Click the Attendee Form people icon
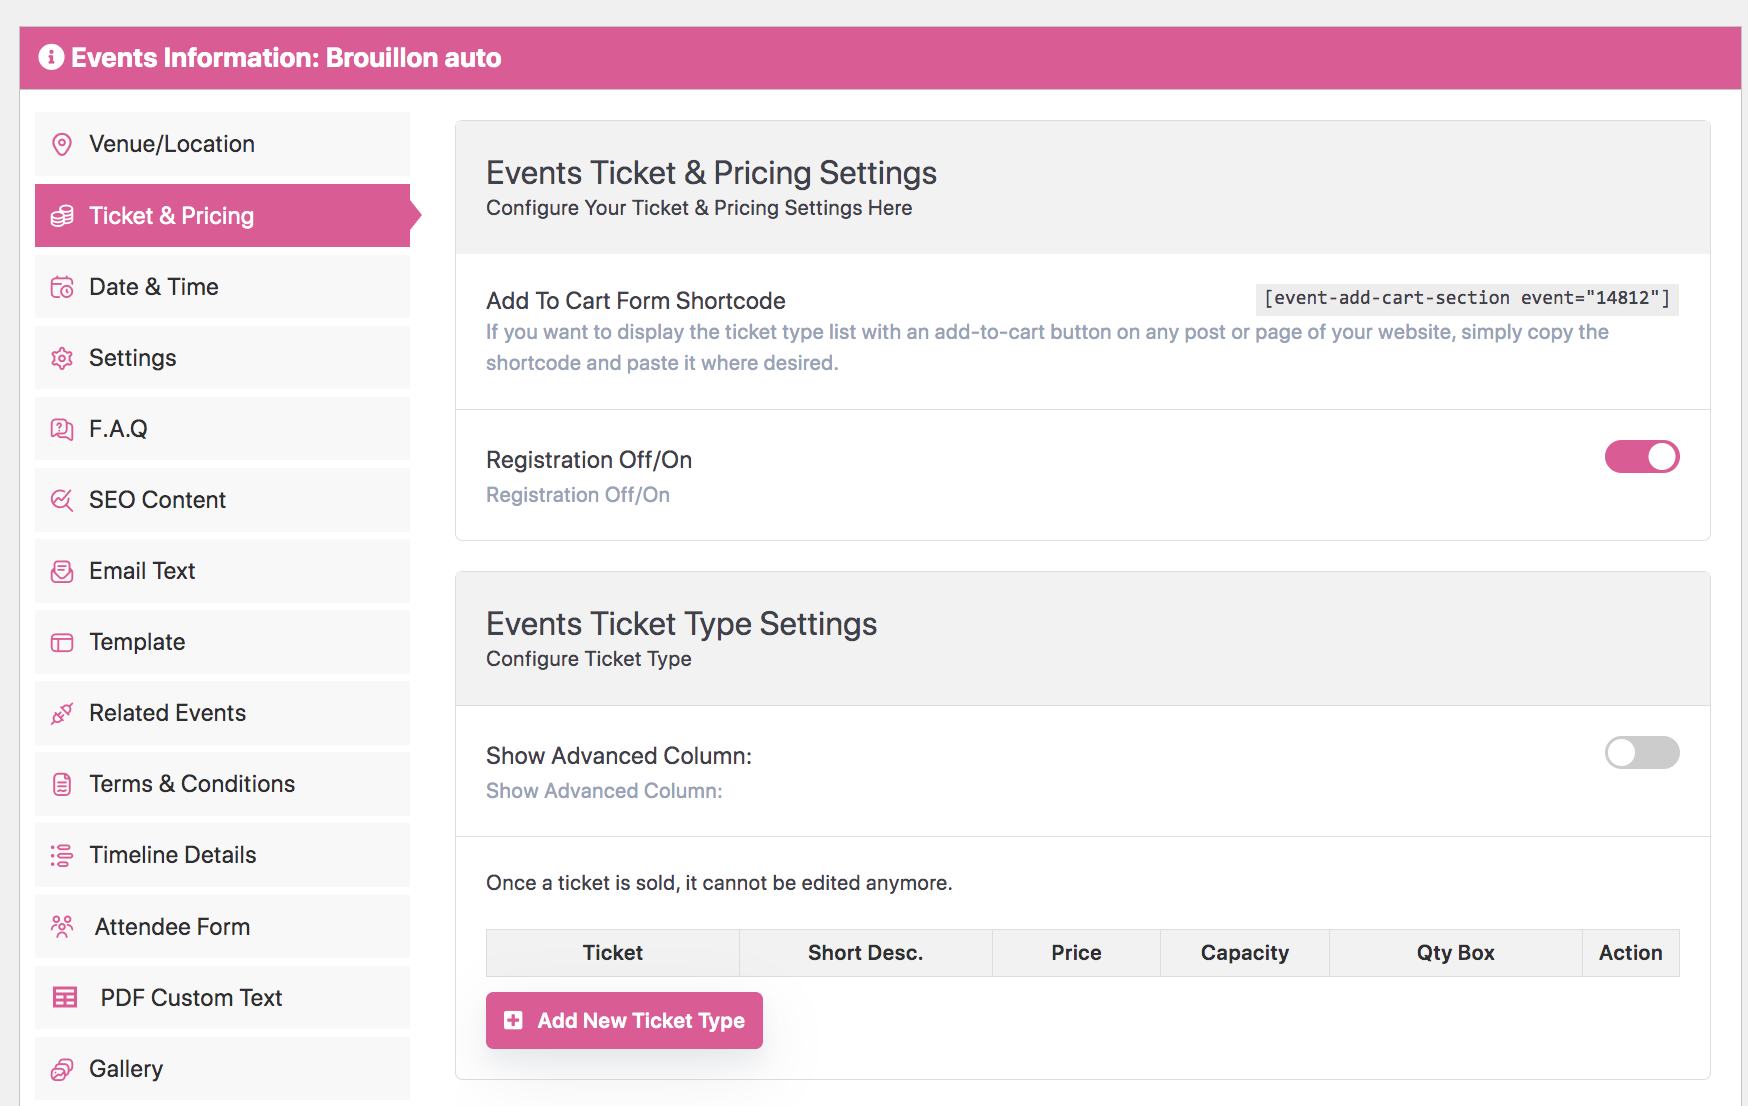1748x1106 pixels. (62, 927)
